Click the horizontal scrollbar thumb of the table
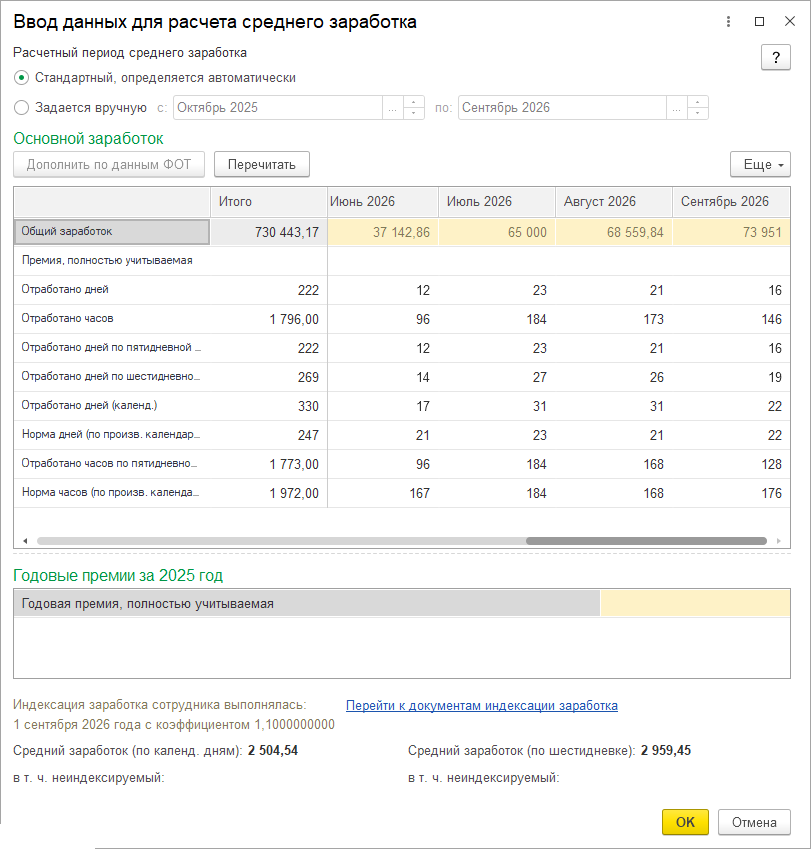Screen dimensions: 811x849 (646, 541)
